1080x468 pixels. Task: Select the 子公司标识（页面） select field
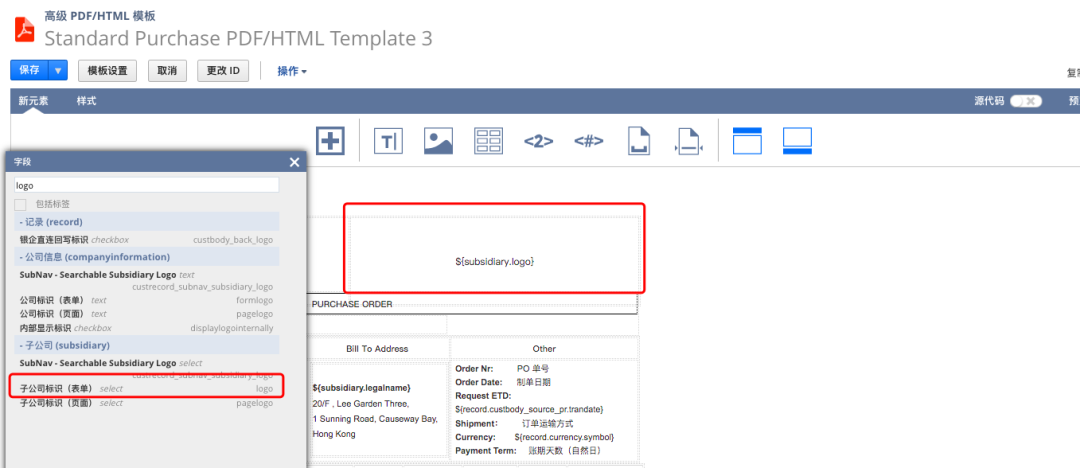(x=147, y=403)
